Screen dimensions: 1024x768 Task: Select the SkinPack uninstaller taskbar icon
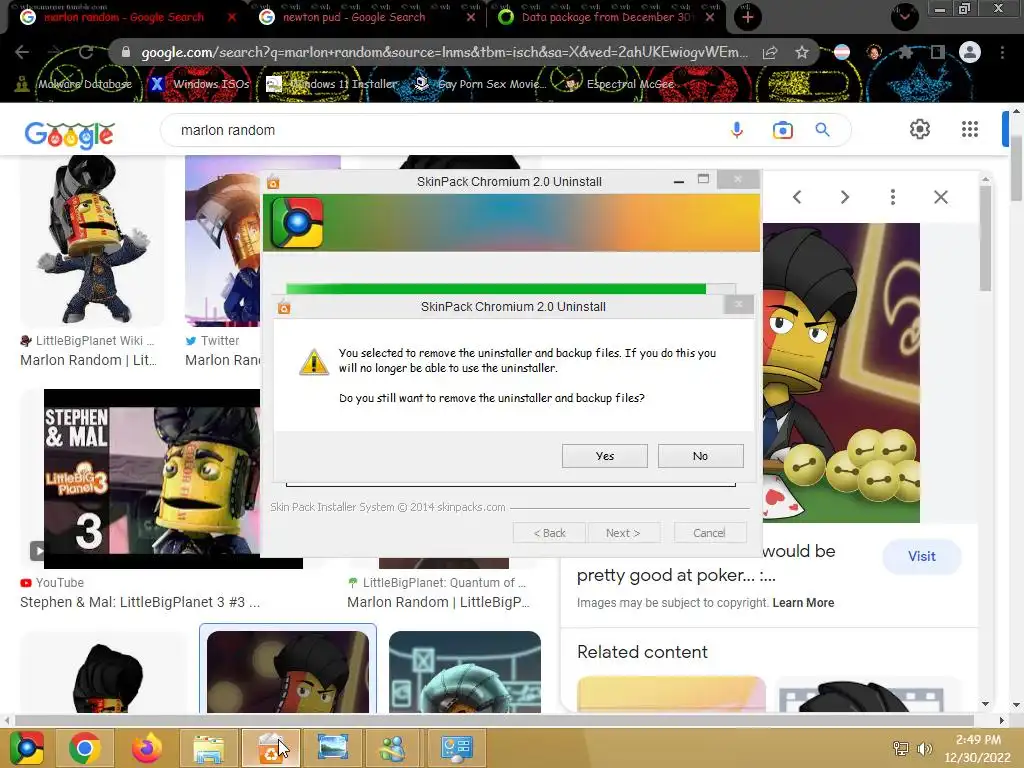(x=270, y=748)
